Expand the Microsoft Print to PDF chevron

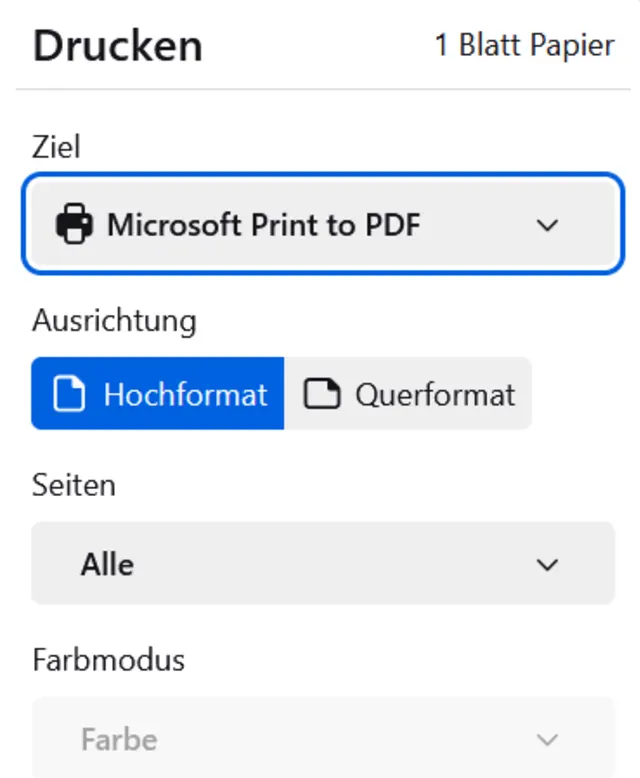click(x=547, y=225)
